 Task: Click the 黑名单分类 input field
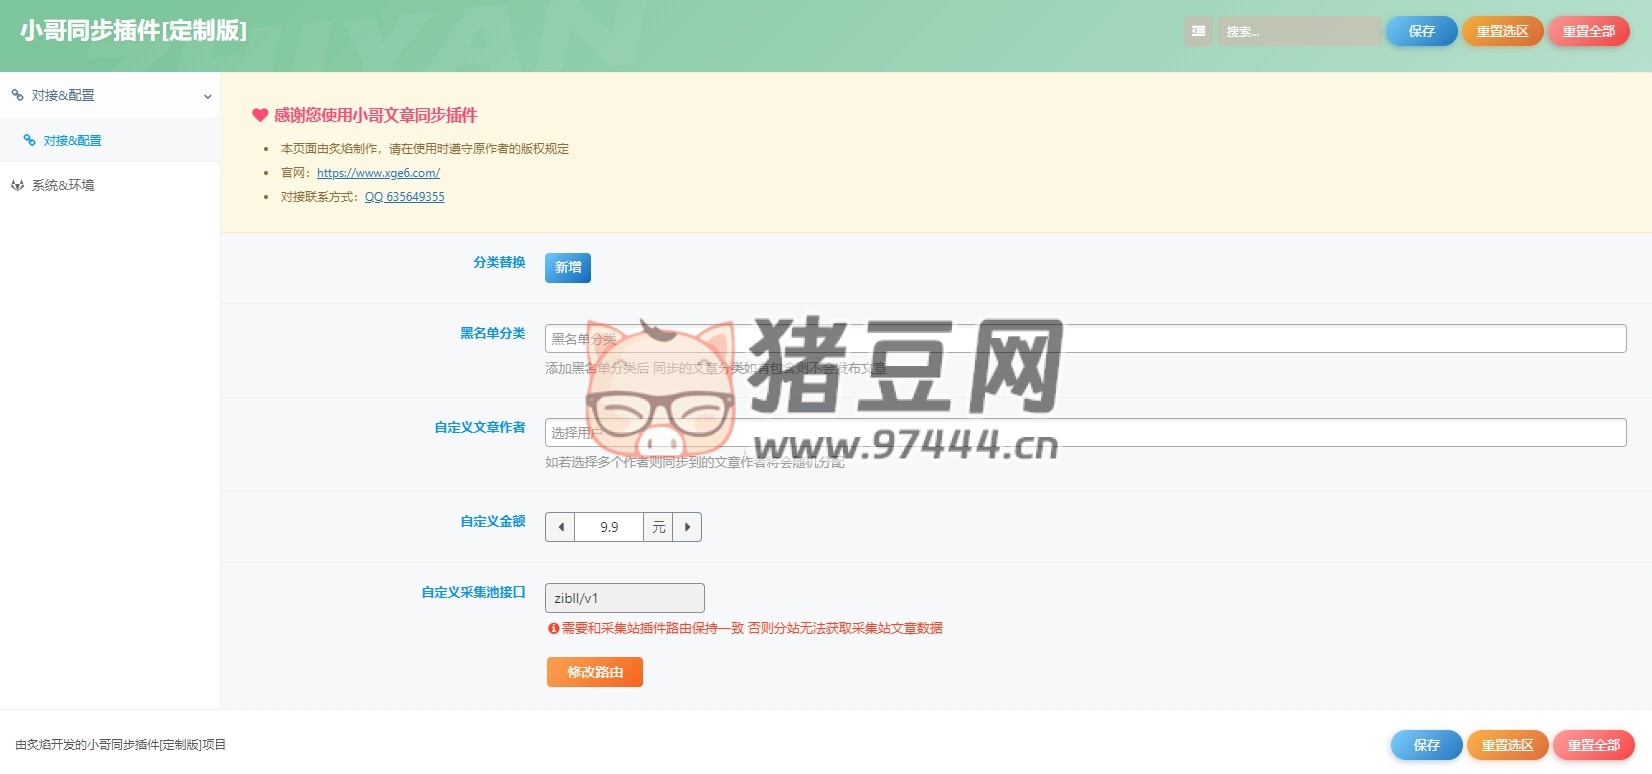pyautogui.click(x=1085, y=339)
